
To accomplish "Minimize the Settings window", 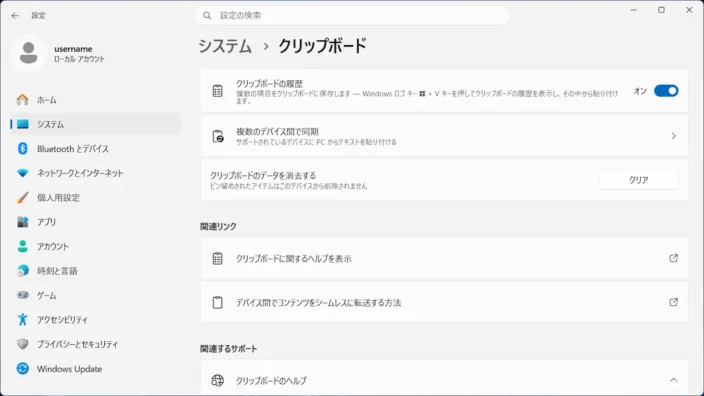I will click(634, 10).
